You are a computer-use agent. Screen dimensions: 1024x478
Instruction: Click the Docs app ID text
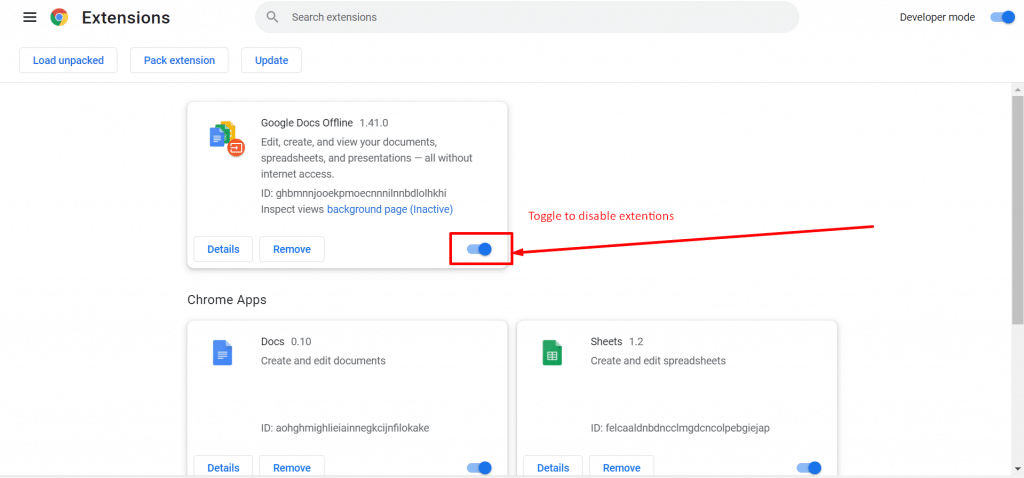click(345, 428)
